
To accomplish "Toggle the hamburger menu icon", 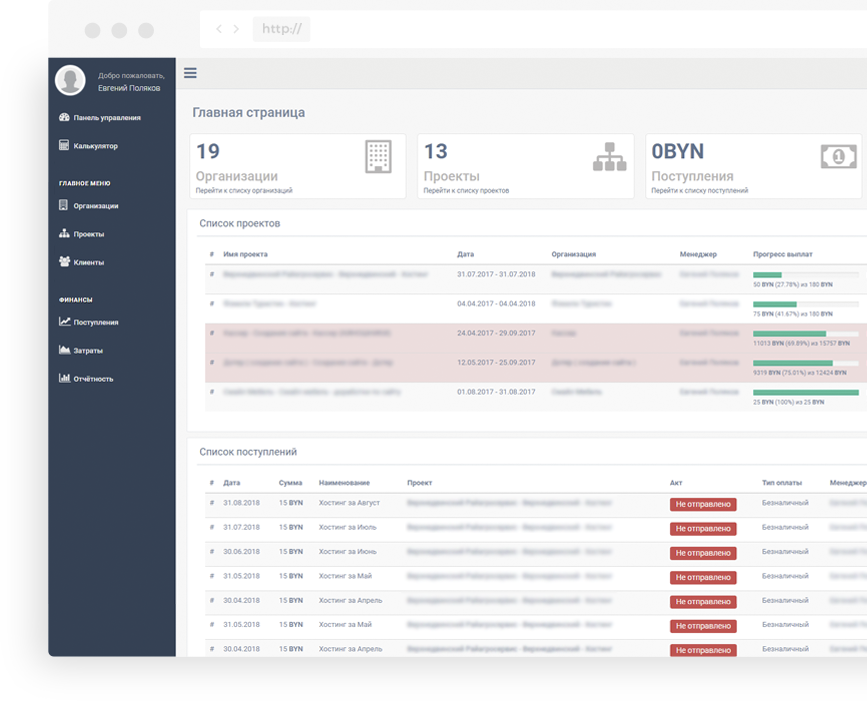I will click(x=190, y=73).
